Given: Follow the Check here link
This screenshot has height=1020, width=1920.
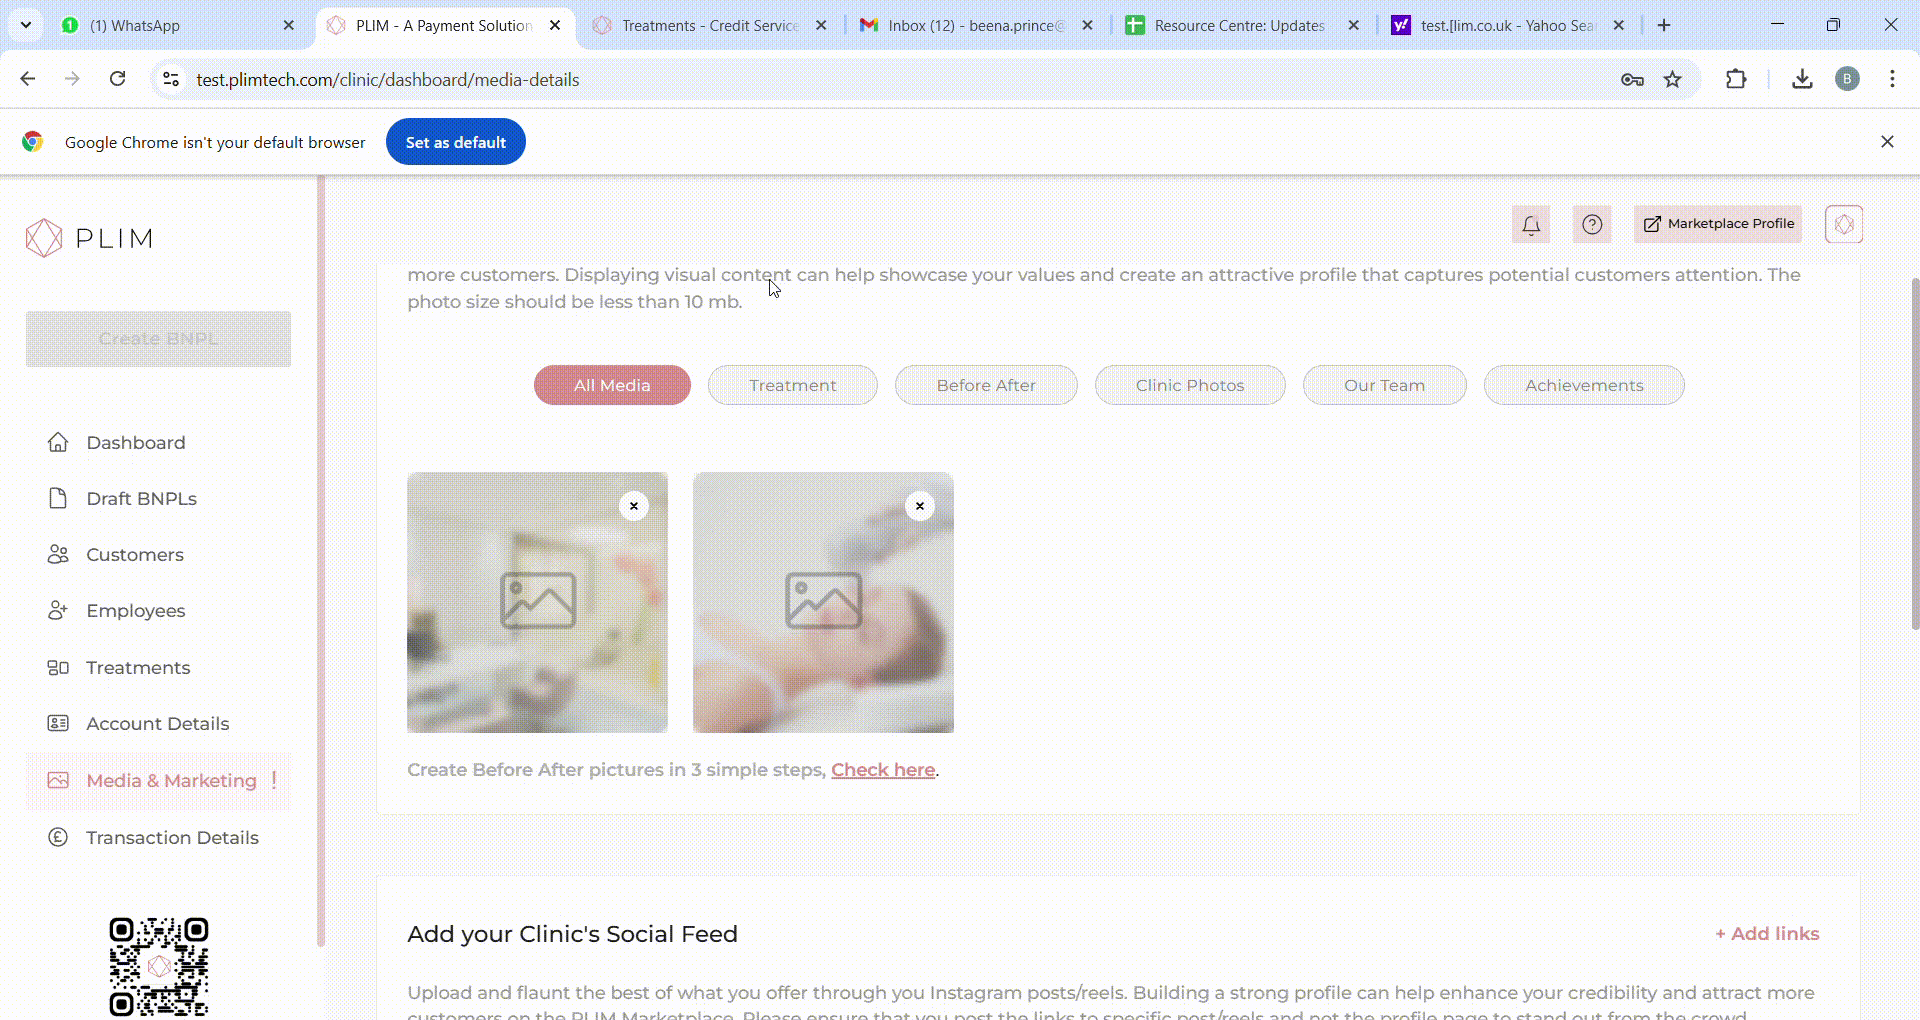Looking at the screenshot, I should pos(883,770).
